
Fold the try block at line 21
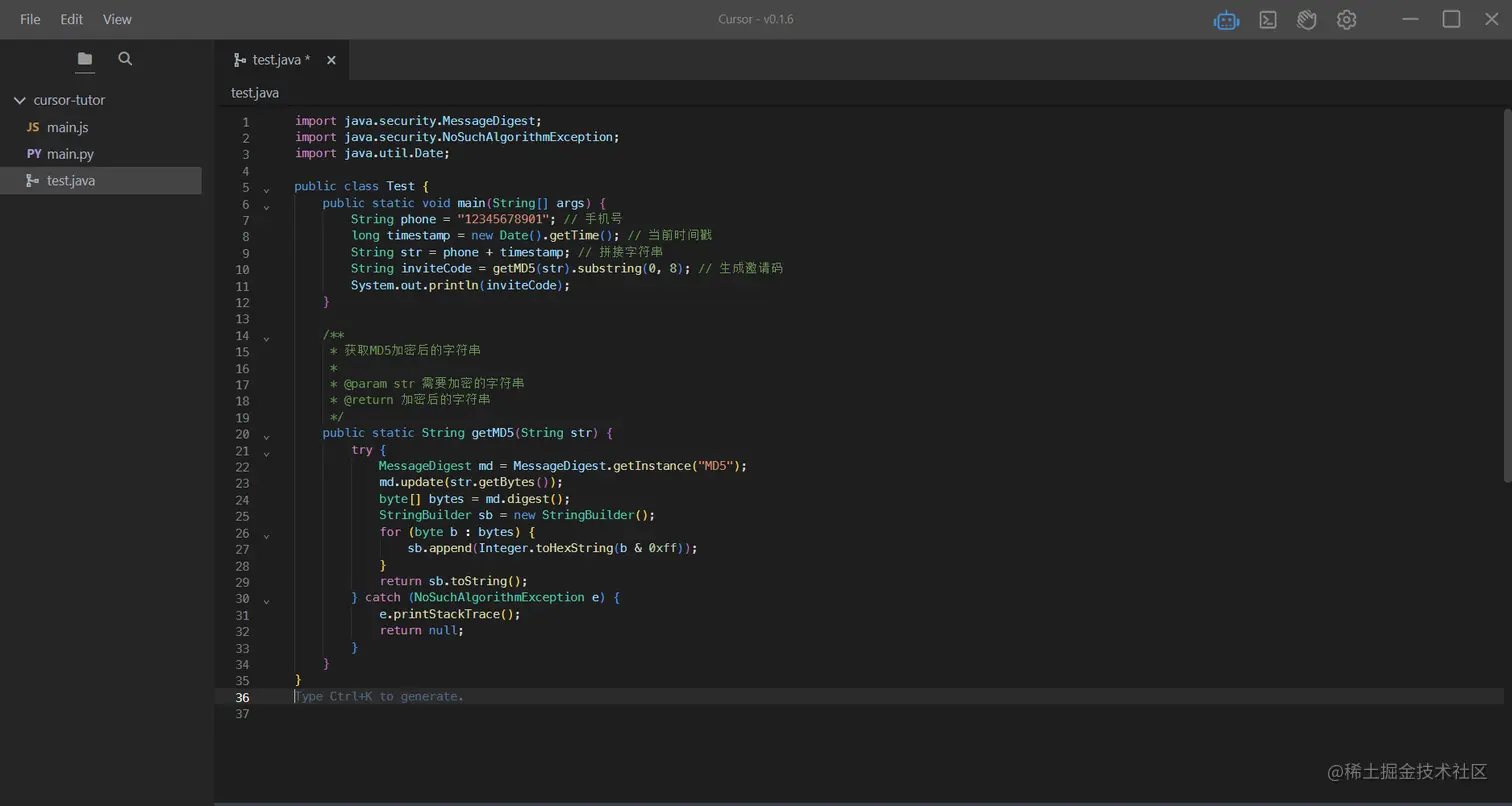coord(267,453)
